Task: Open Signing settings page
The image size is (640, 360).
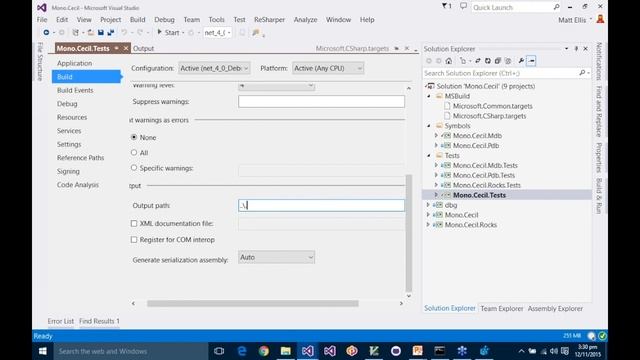Action: pos(68,171)
